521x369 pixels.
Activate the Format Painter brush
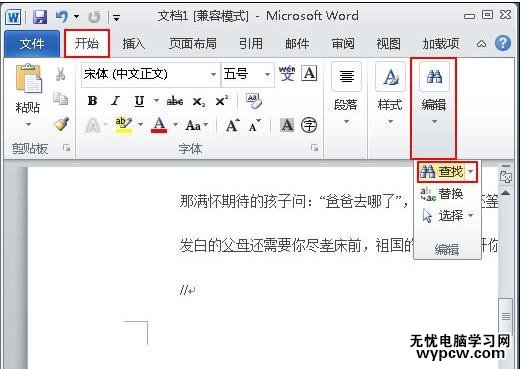(x=61, y=124)
